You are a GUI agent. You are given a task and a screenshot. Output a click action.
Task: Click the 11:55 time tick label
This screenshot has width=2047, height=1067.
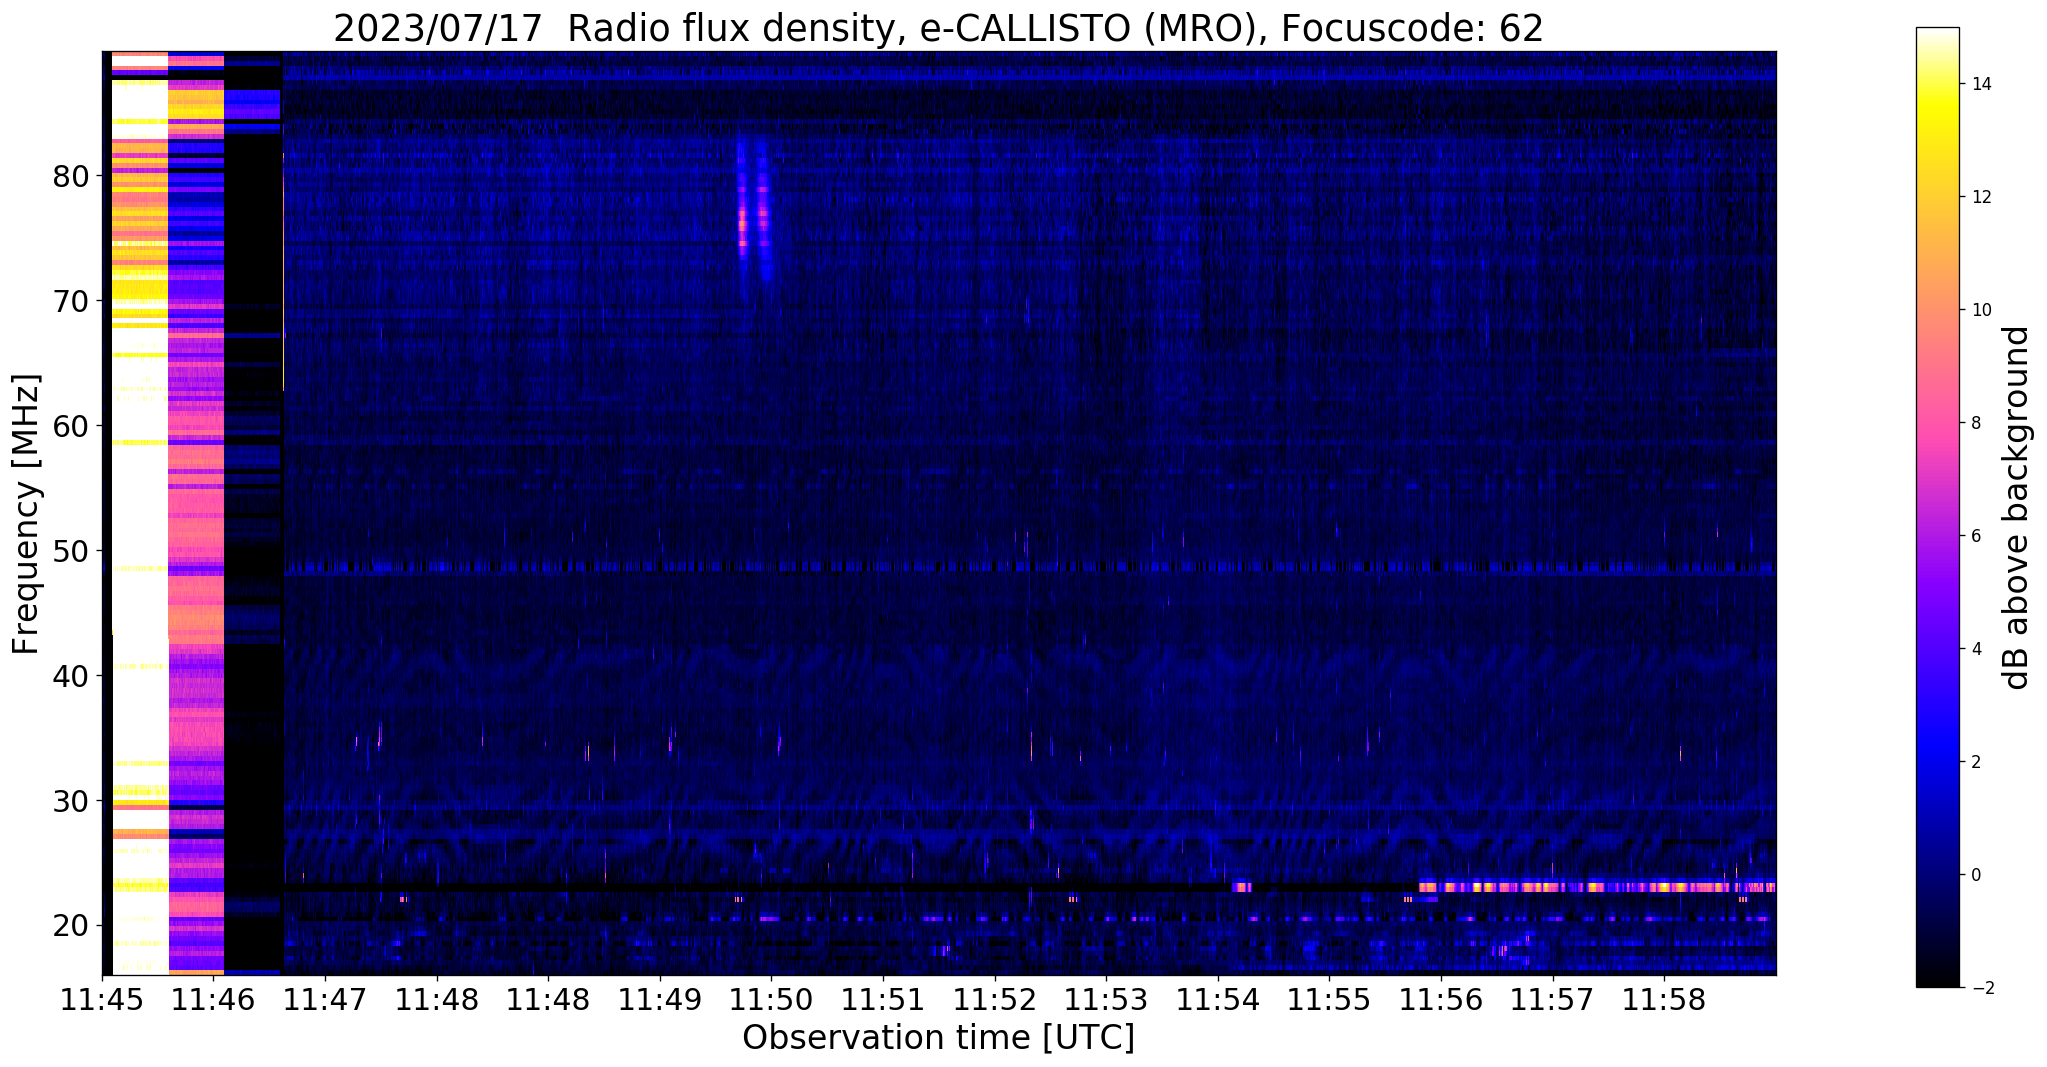pyautogui.click(x=1329, y=1000)
